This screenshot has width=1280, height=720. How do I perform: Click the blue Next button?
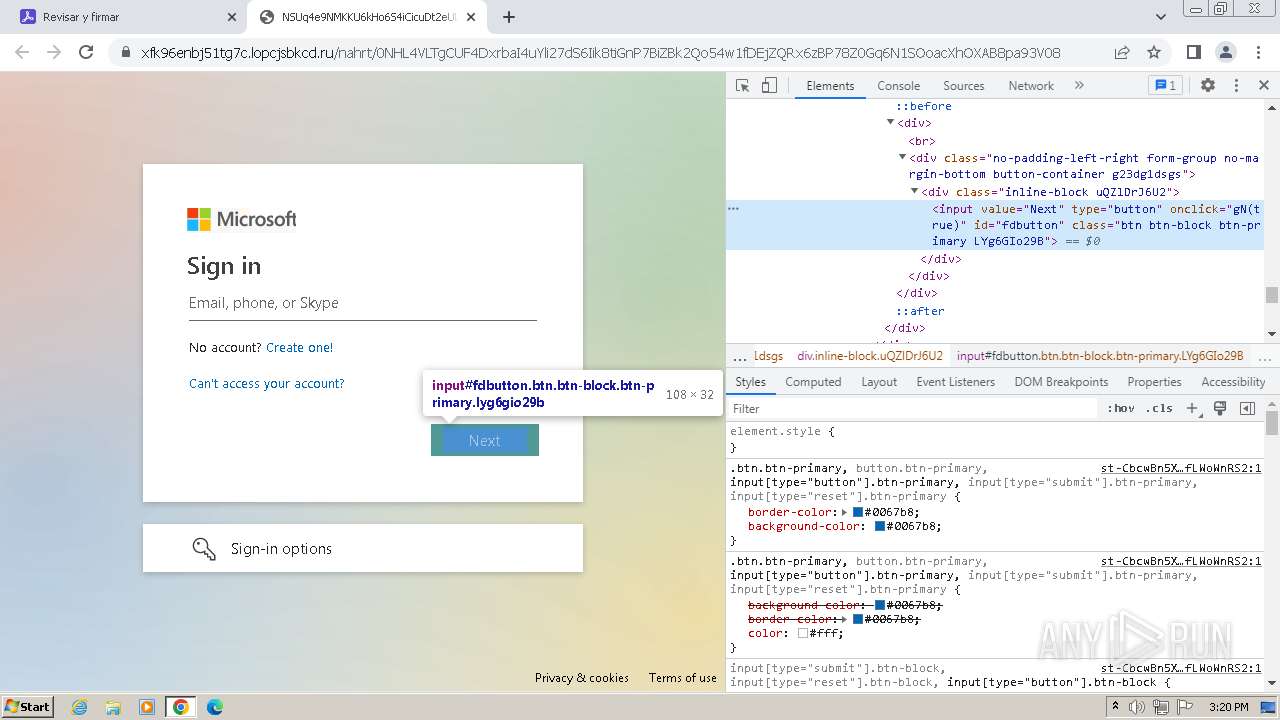tap(485, 440)
